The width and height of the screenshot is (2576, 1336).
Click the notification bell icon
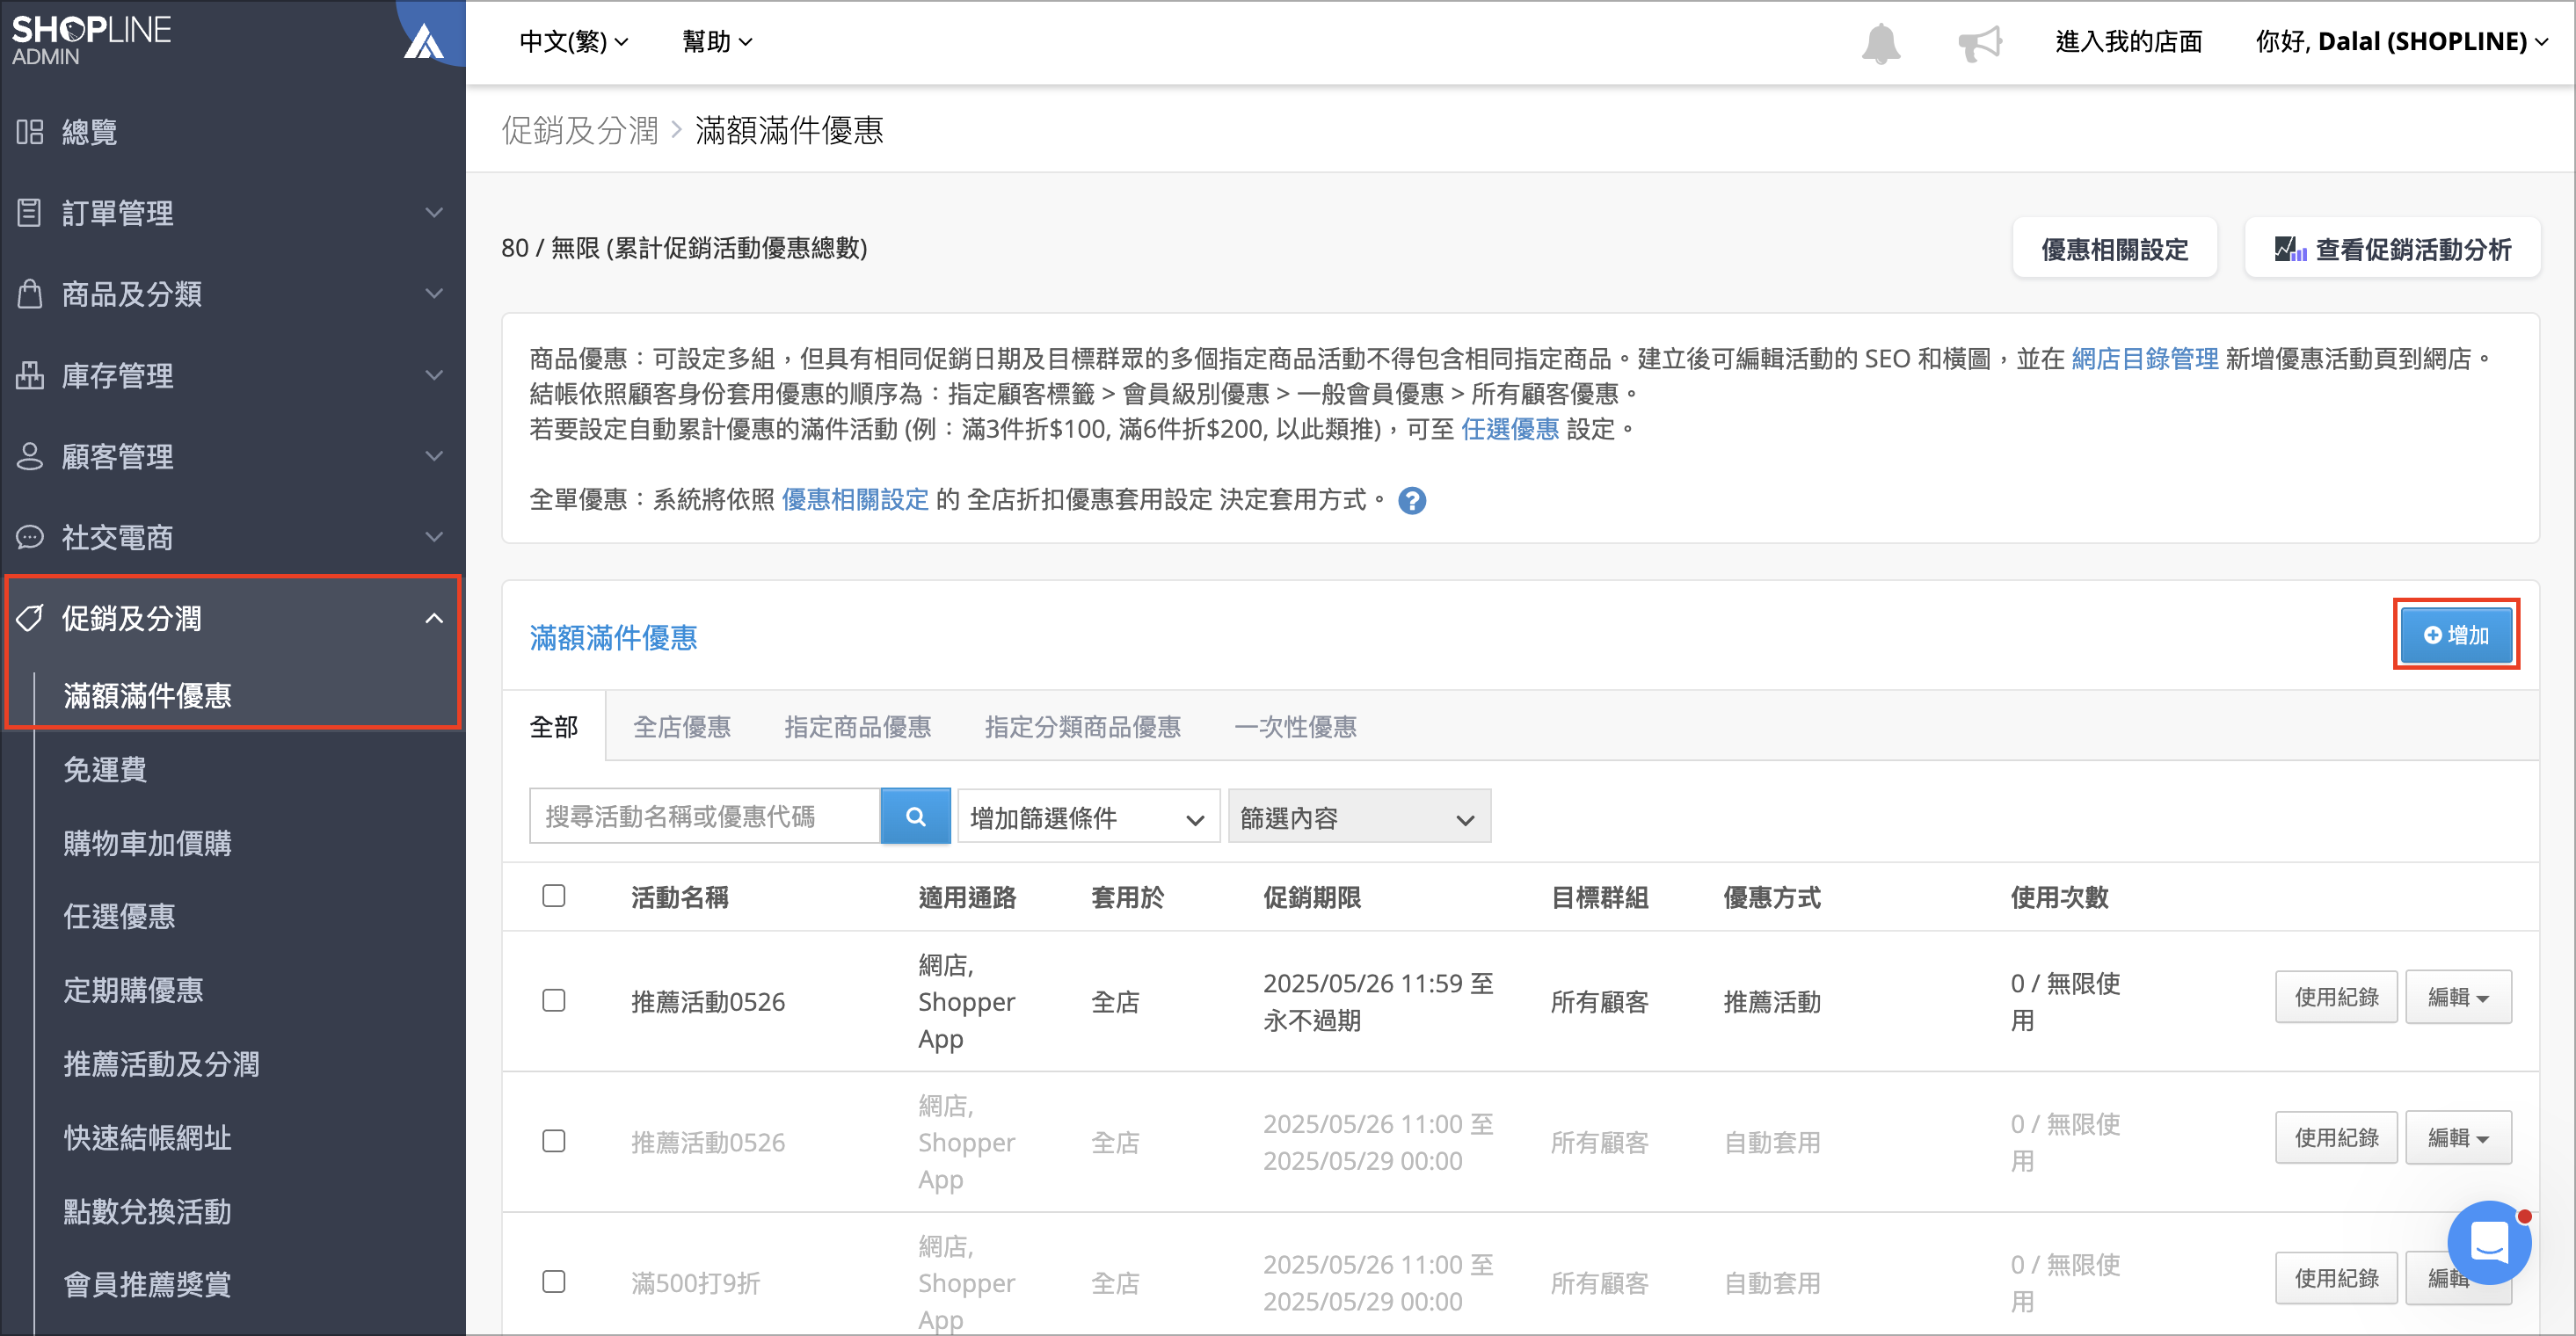[1880, 43]
